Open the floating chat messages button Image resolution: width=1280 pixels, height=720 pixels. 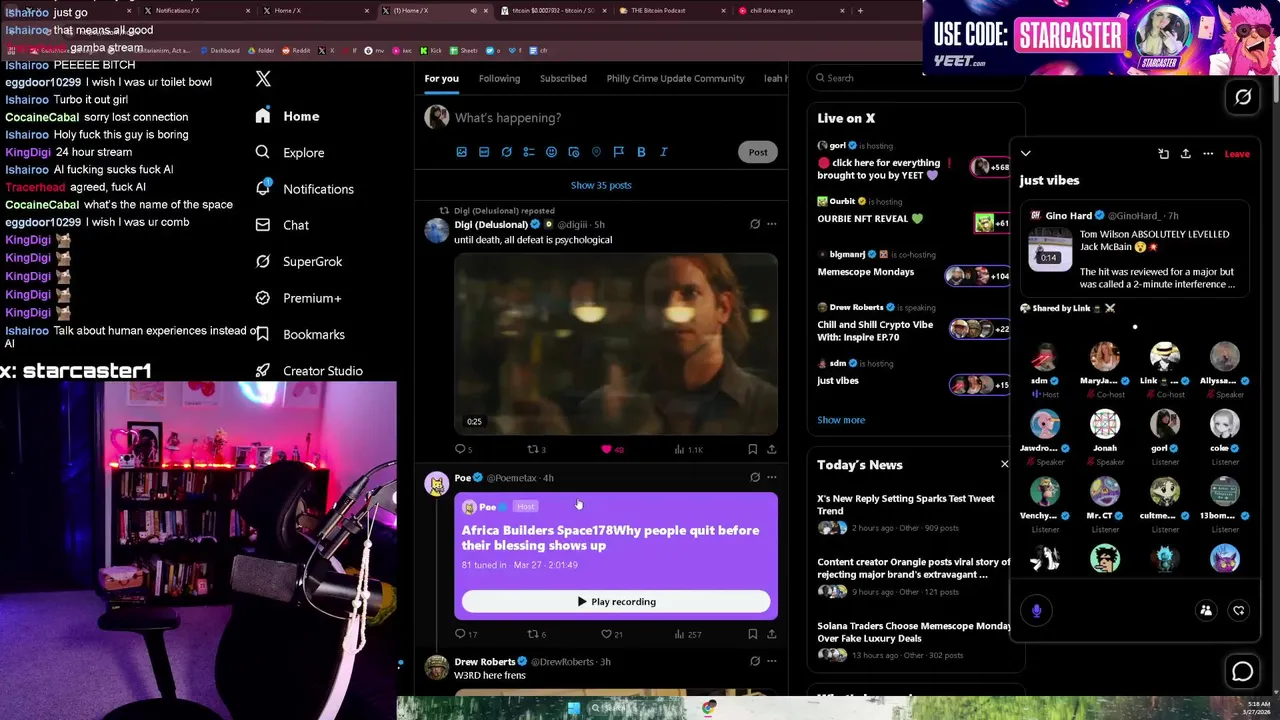click(1243, 672)
